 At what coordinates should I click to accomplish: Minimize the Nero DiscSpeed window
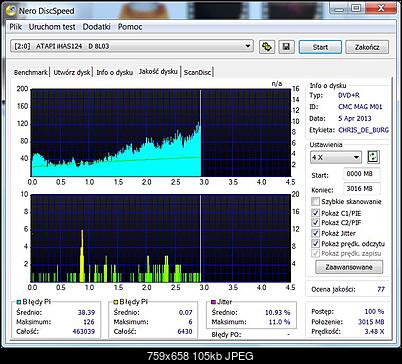[x=339, y=8]
